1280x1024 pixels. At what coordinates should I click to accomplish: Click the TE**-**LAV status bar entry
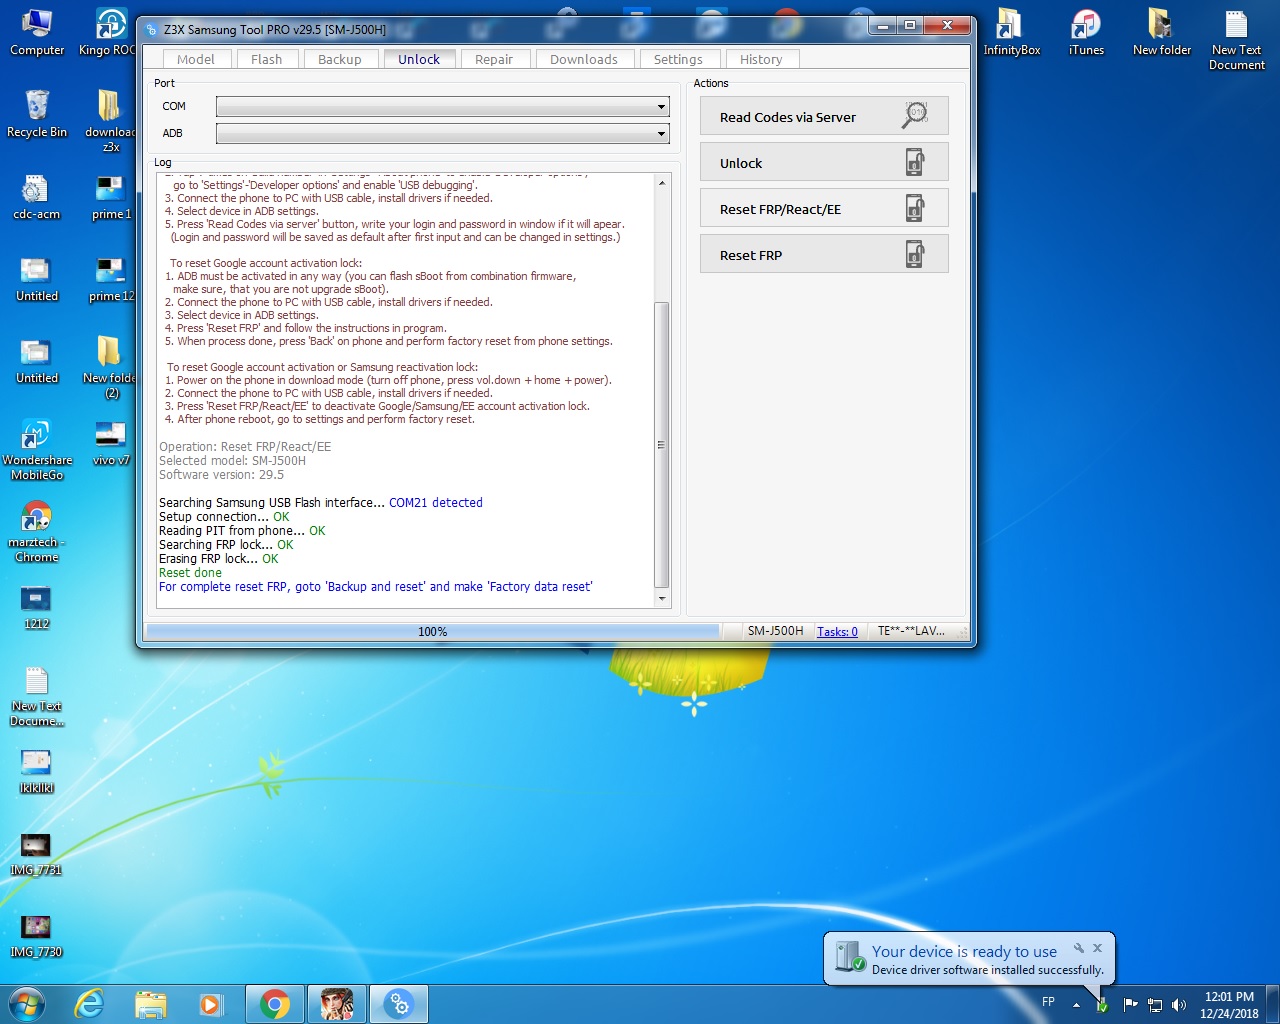point(911,631)
